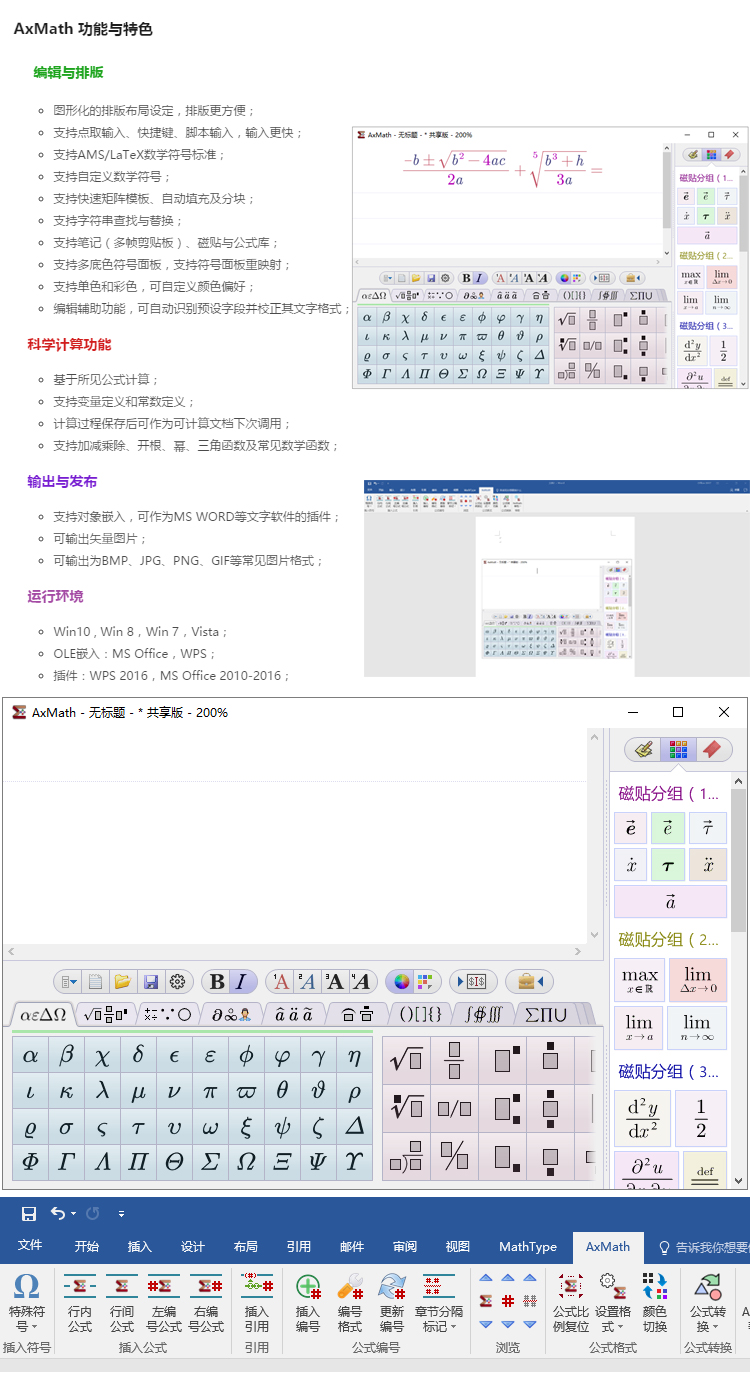Open the 设置格式 dropdown in ribbon
The width and height of the screenshot is (750, 1384).
(612, 1303)
